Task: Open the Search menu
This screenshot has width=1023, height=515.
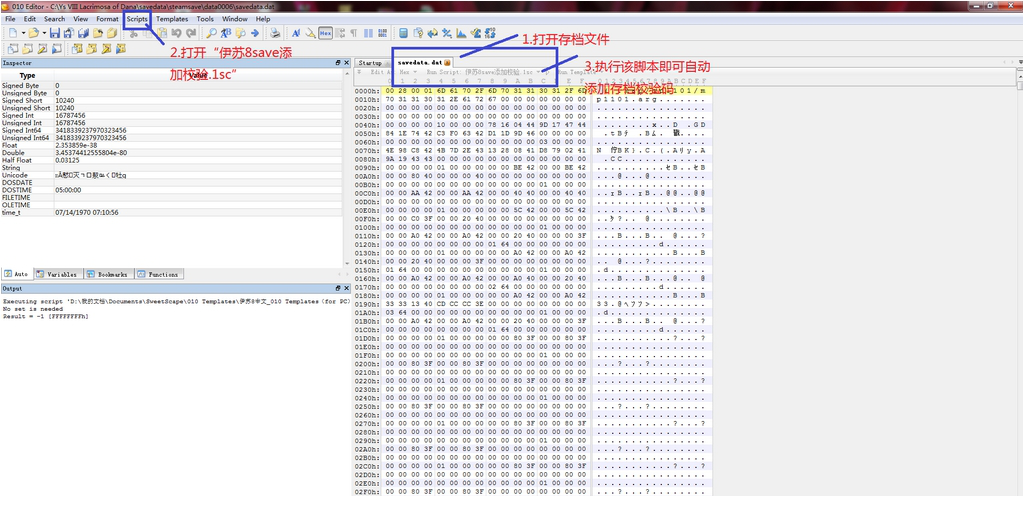Action: coord(55,19)
